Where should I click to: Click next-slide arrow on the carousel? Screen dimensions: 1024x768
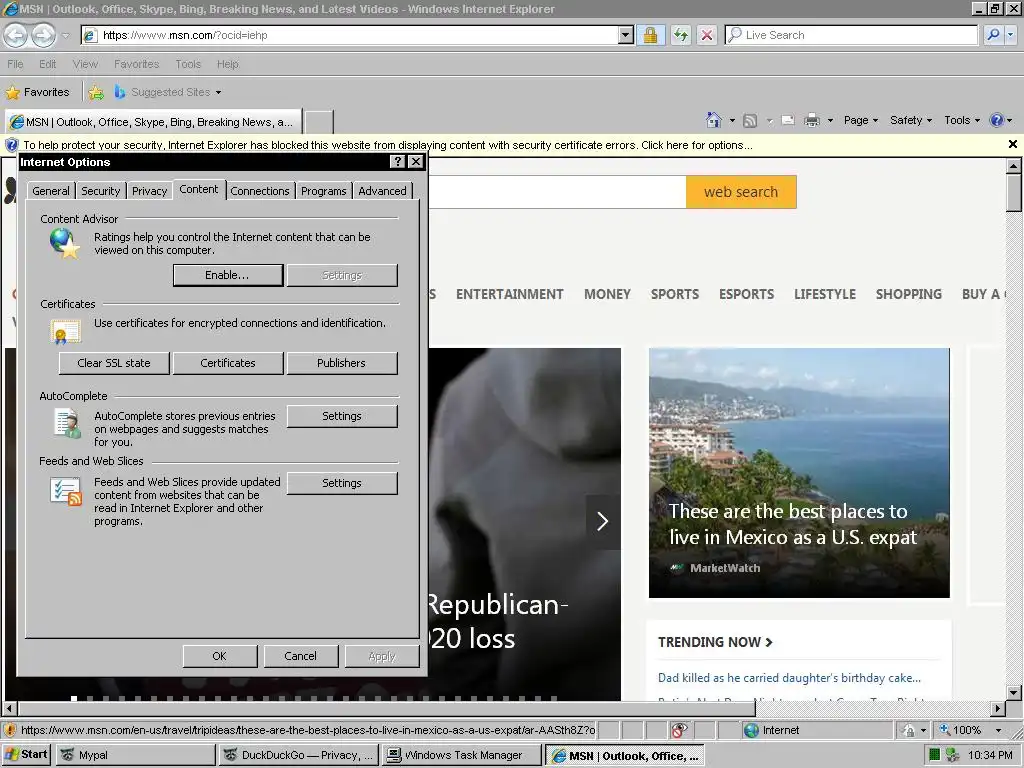pyautogui.click(x=602, y=521)
